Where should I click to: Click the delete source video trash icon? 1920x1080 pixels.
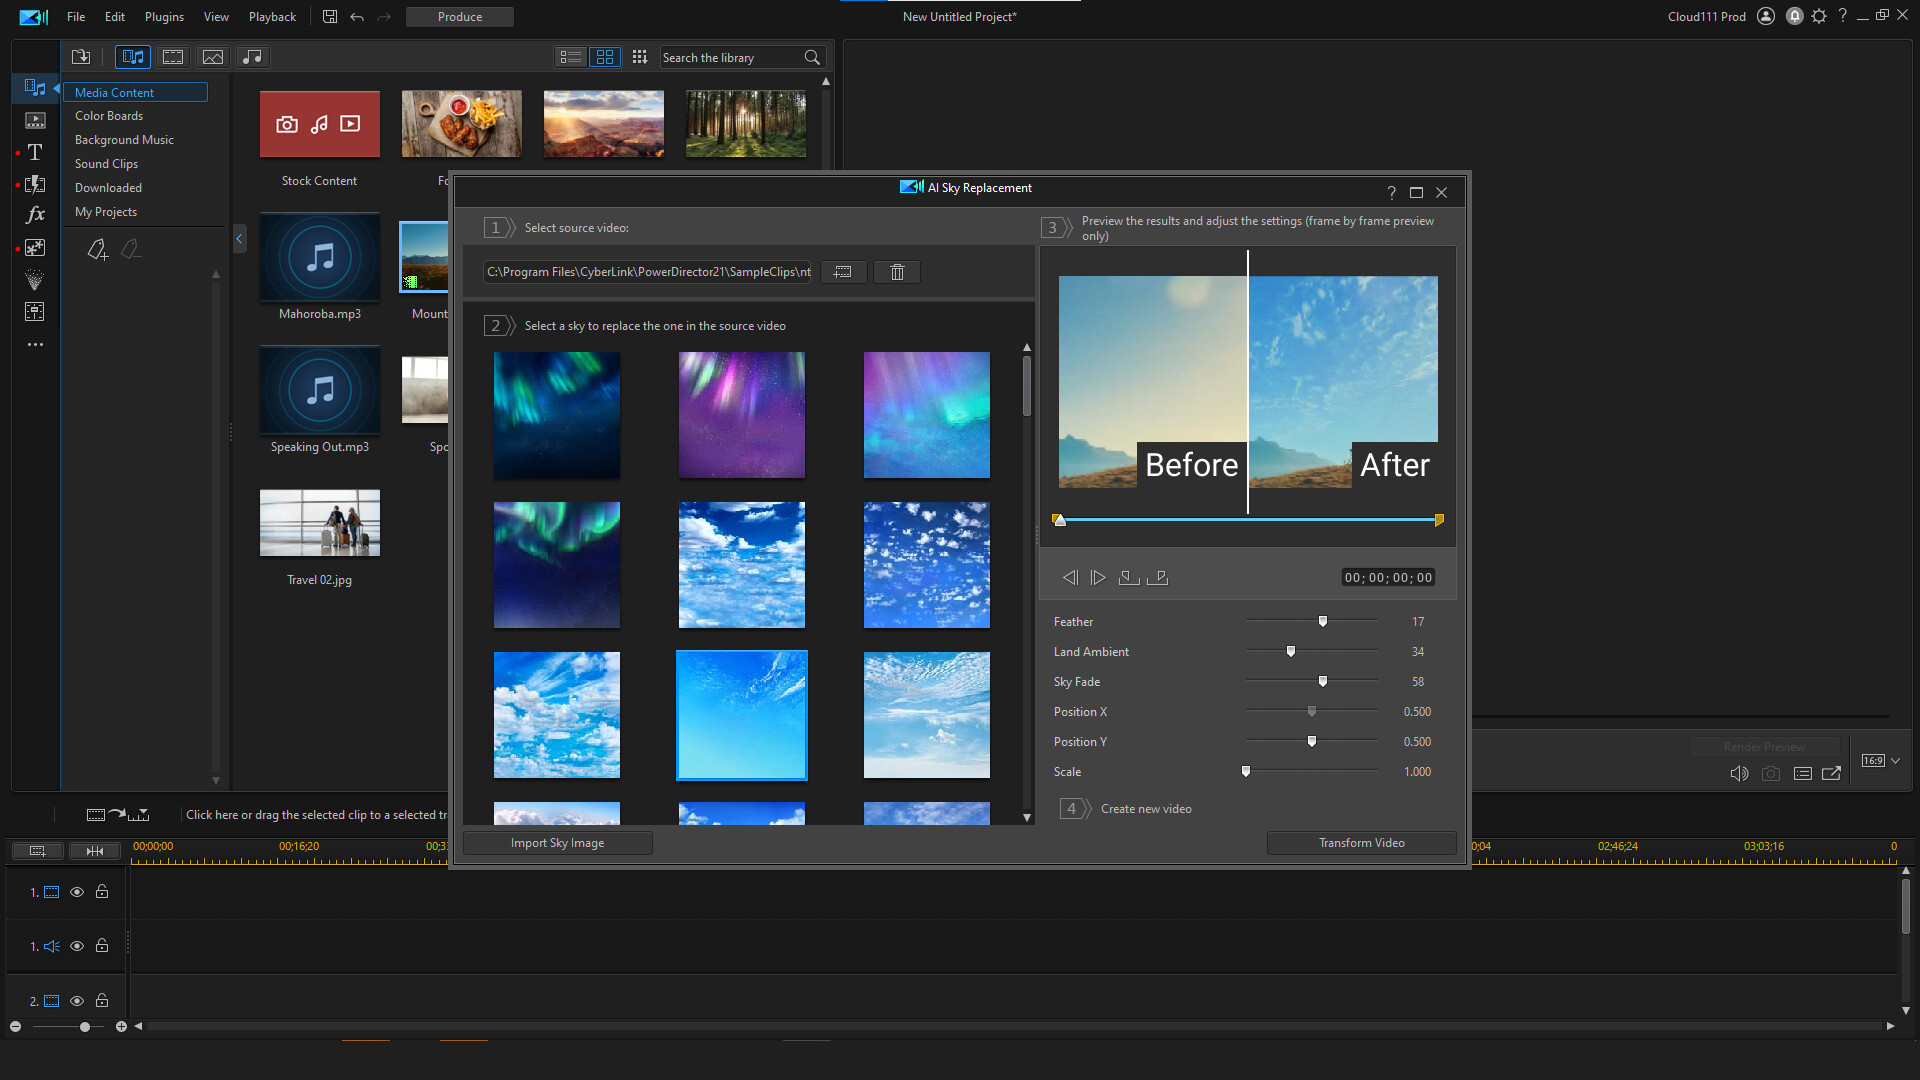tap(896, 271)
